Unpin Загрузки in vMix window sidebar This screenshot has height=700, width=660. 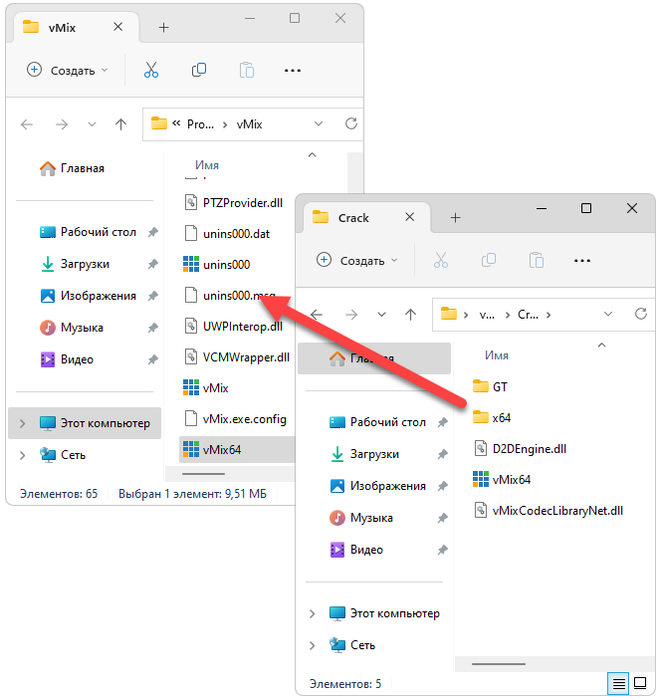click(153, 264)
